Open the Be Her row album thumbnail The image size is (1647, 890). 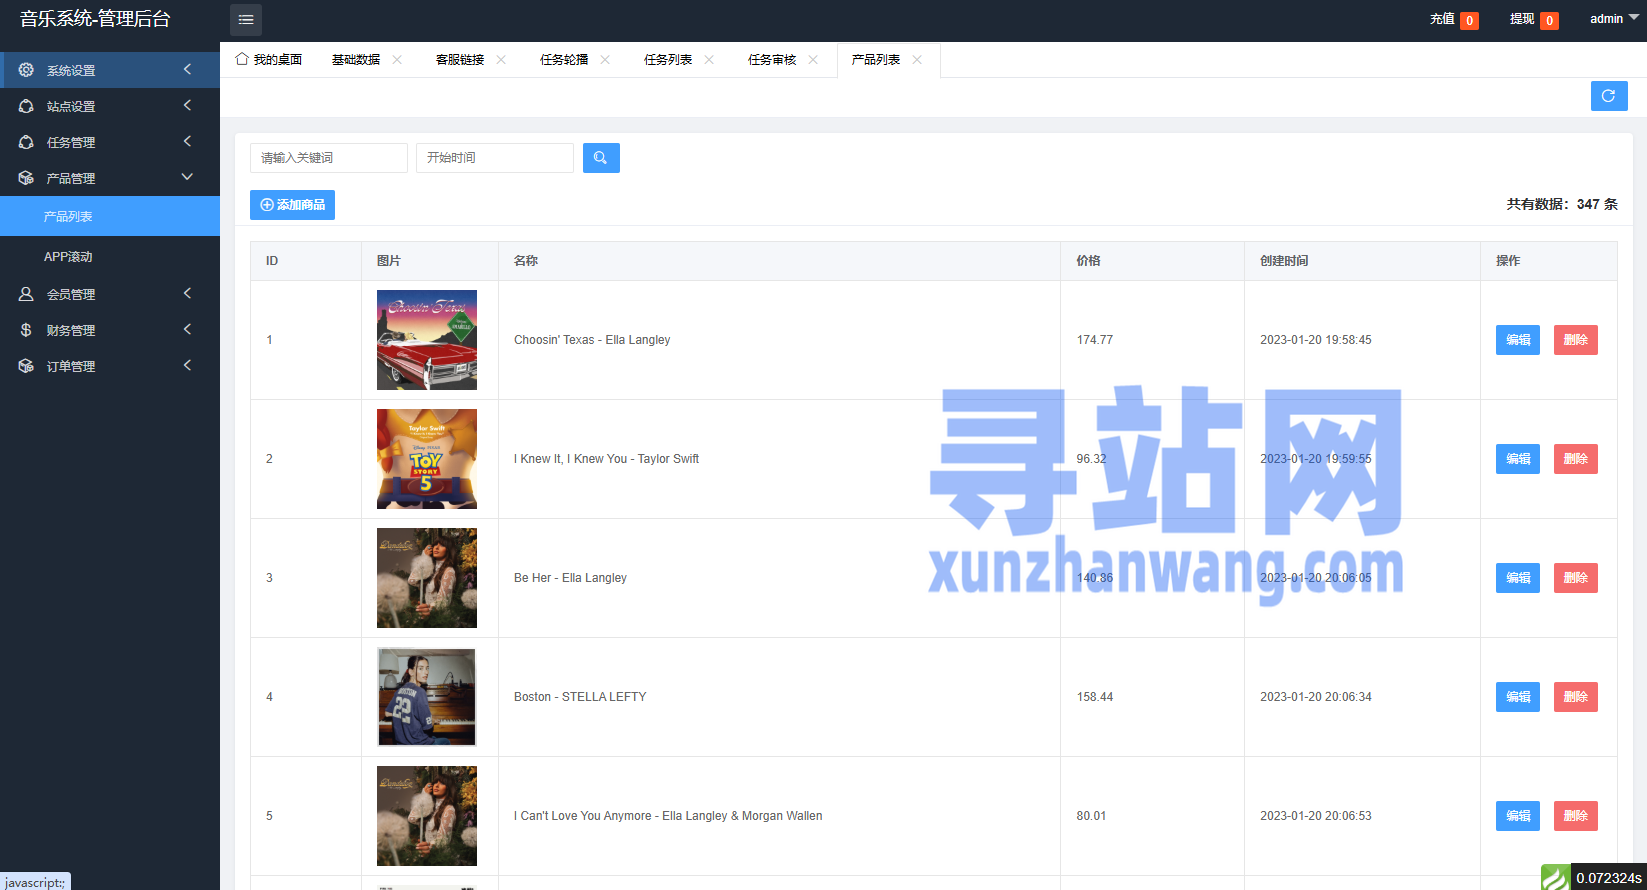click(427, 578)
